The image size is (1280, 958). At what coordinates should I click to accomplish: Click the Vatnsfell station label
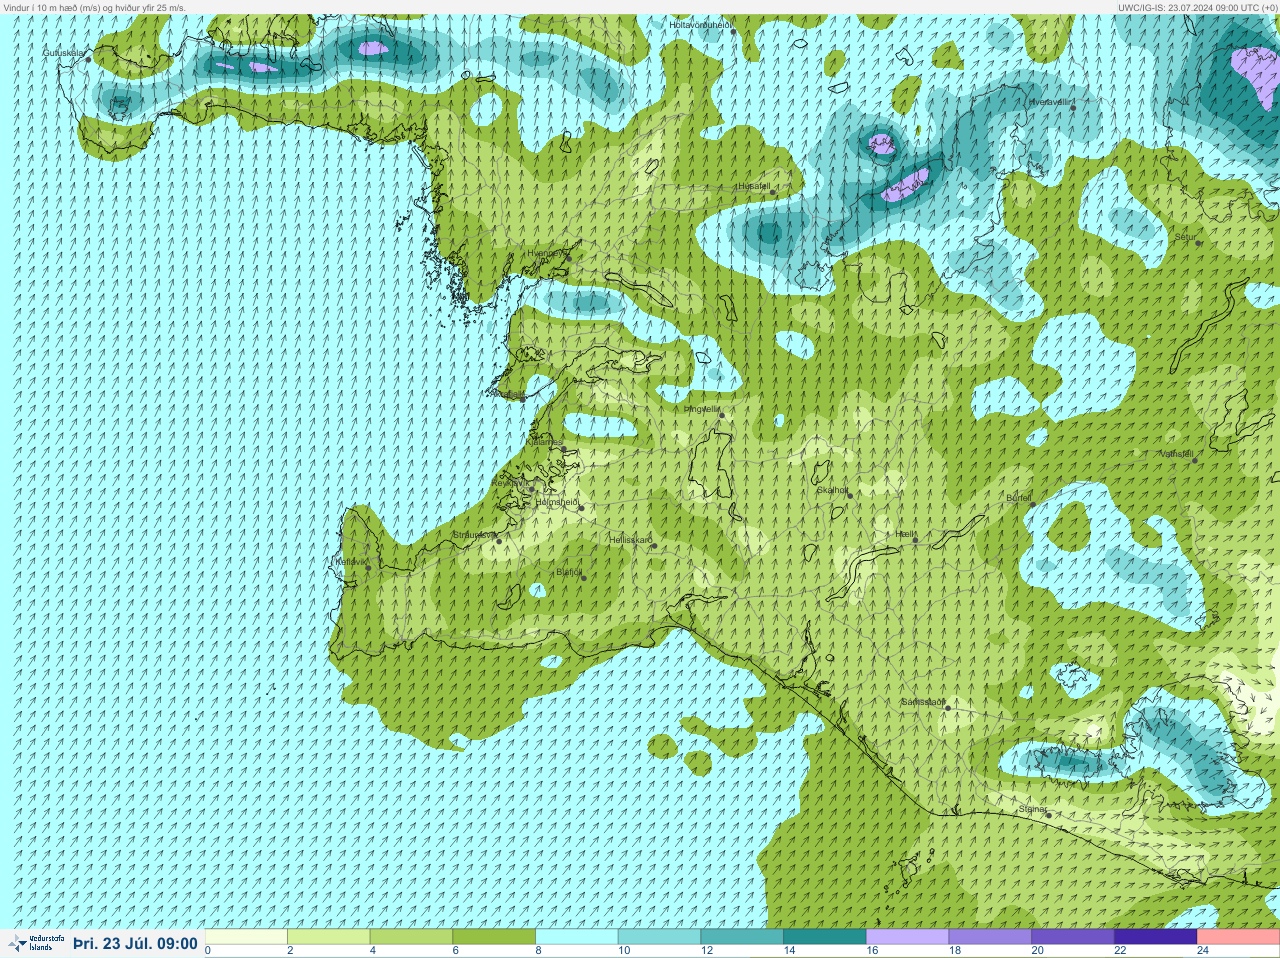point(1176,453)
